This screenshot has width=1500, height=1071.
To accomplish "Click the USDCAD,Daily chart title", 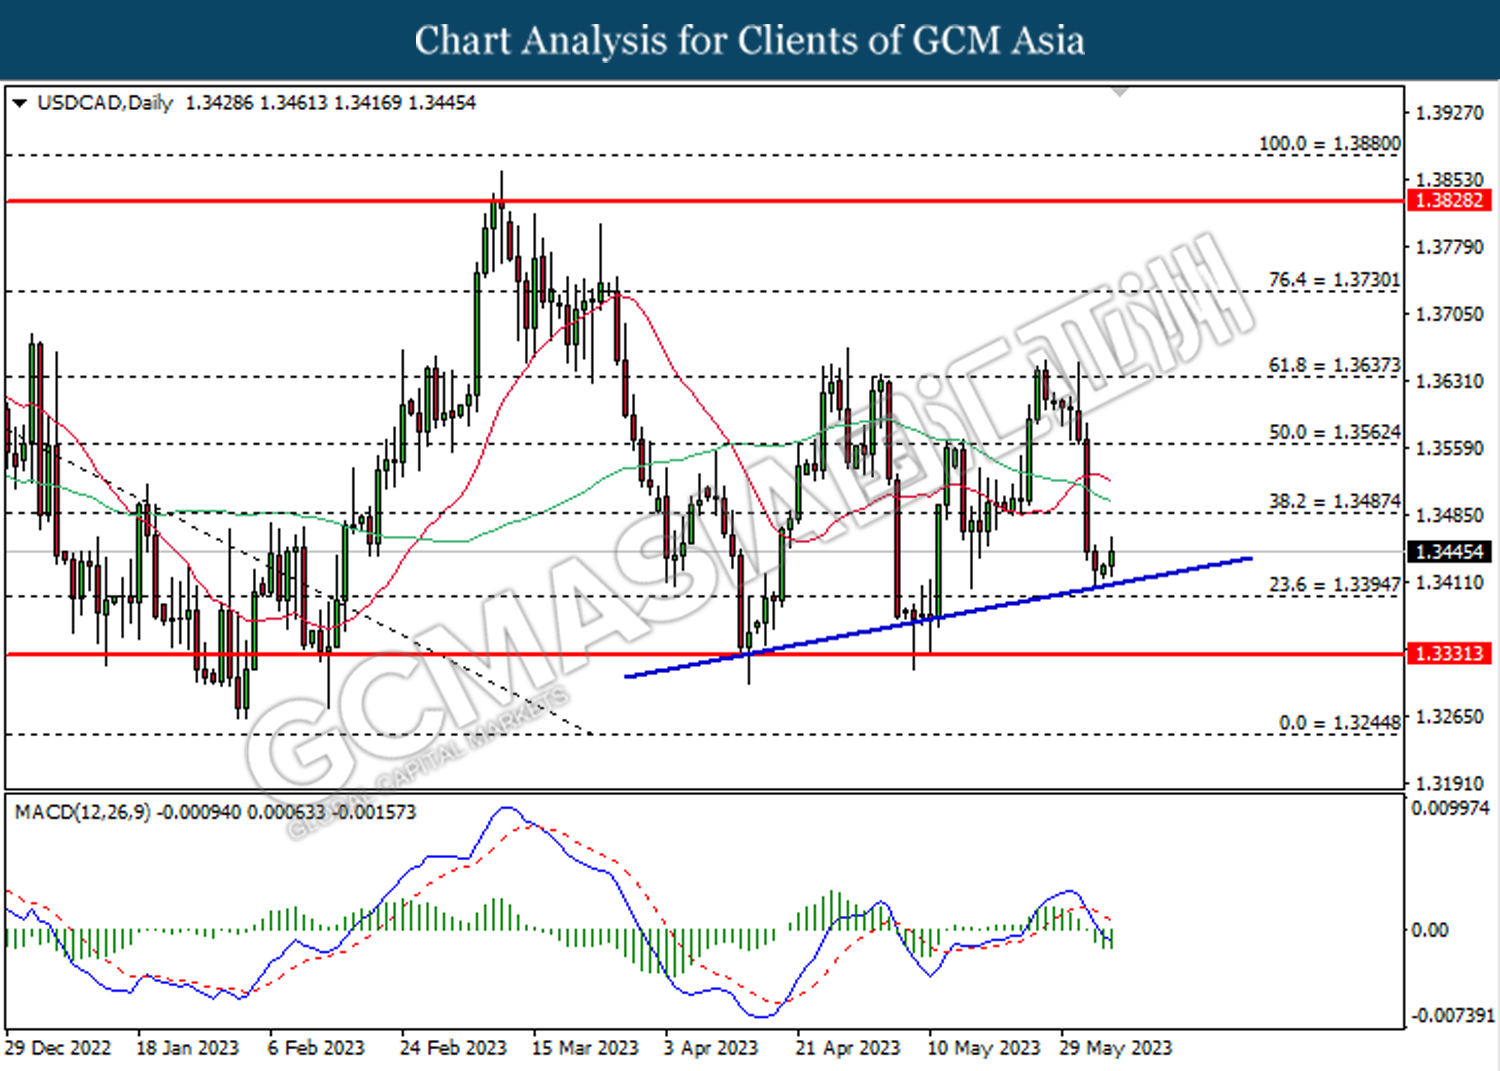I will coord(105,103).
